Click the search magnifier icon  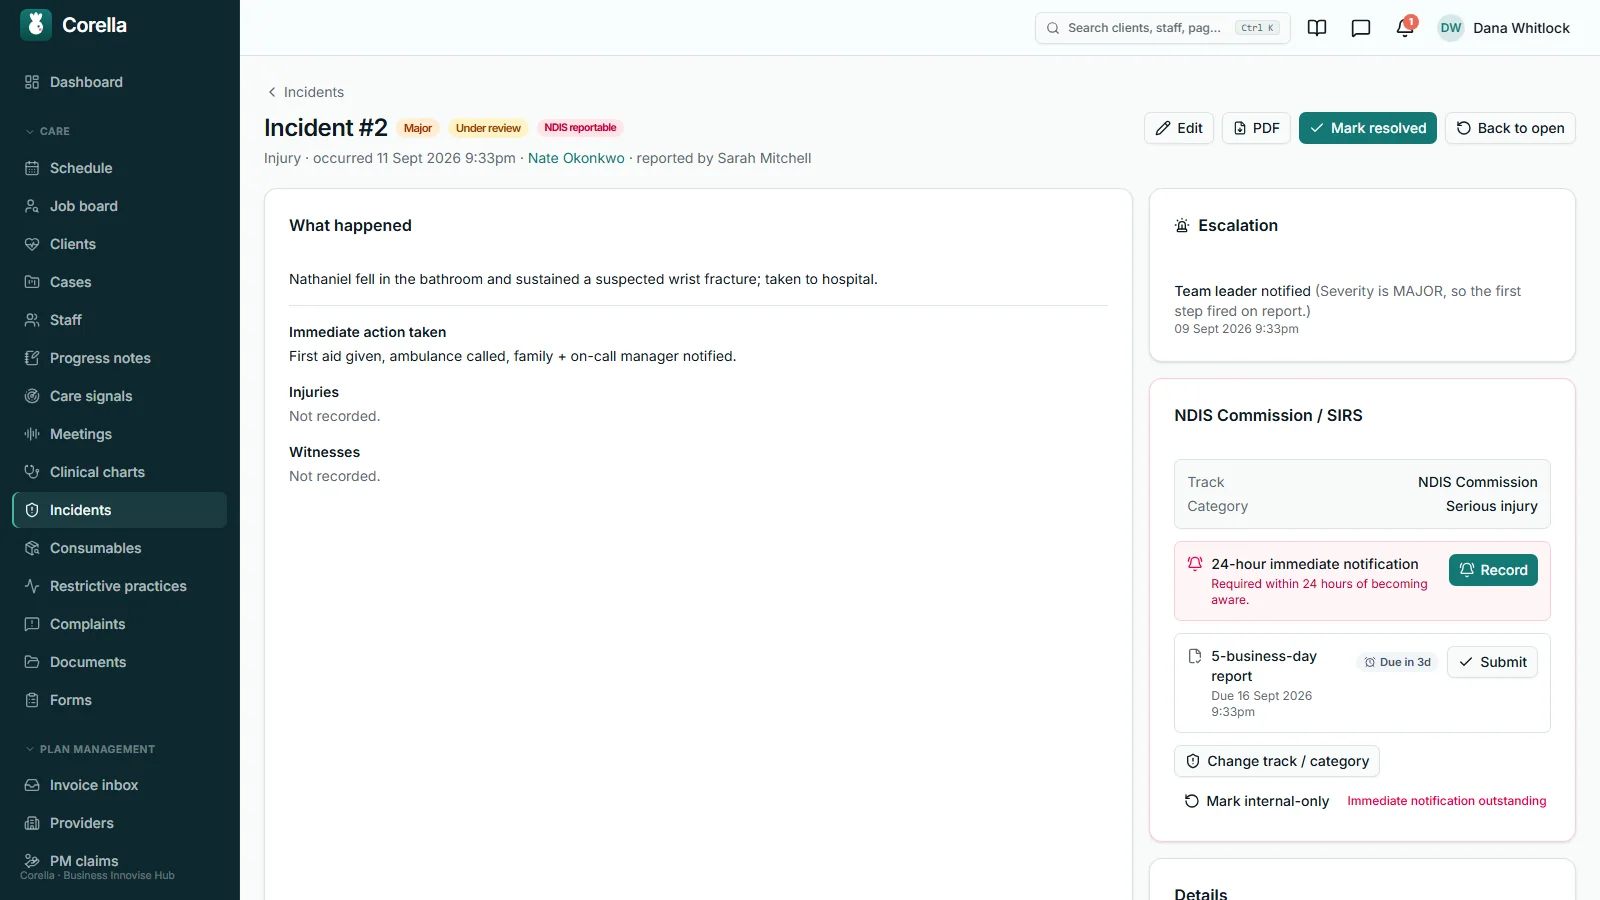click(1053, 28)
